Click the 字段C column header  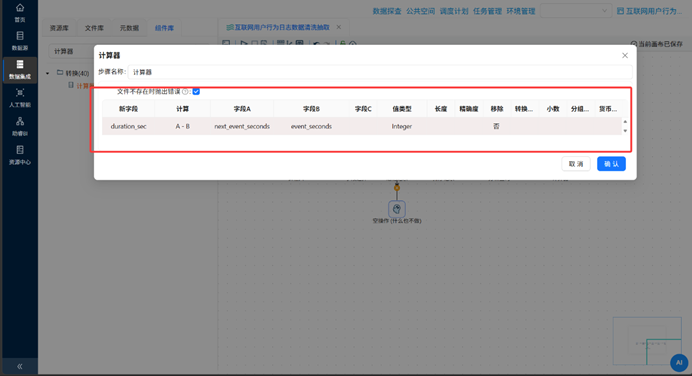click(363, 109)
